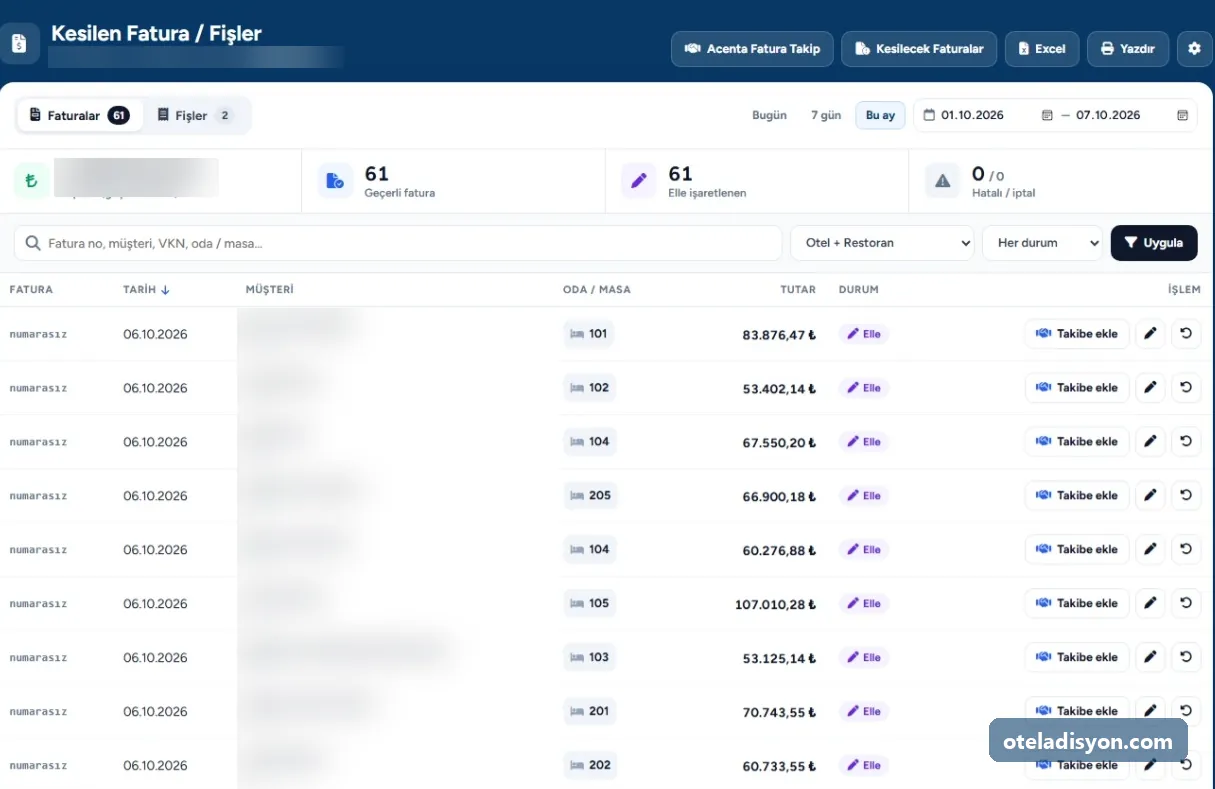Focus the invoice search field
This screenshot has height=789, width=1215.
click(x=398, y=243)
